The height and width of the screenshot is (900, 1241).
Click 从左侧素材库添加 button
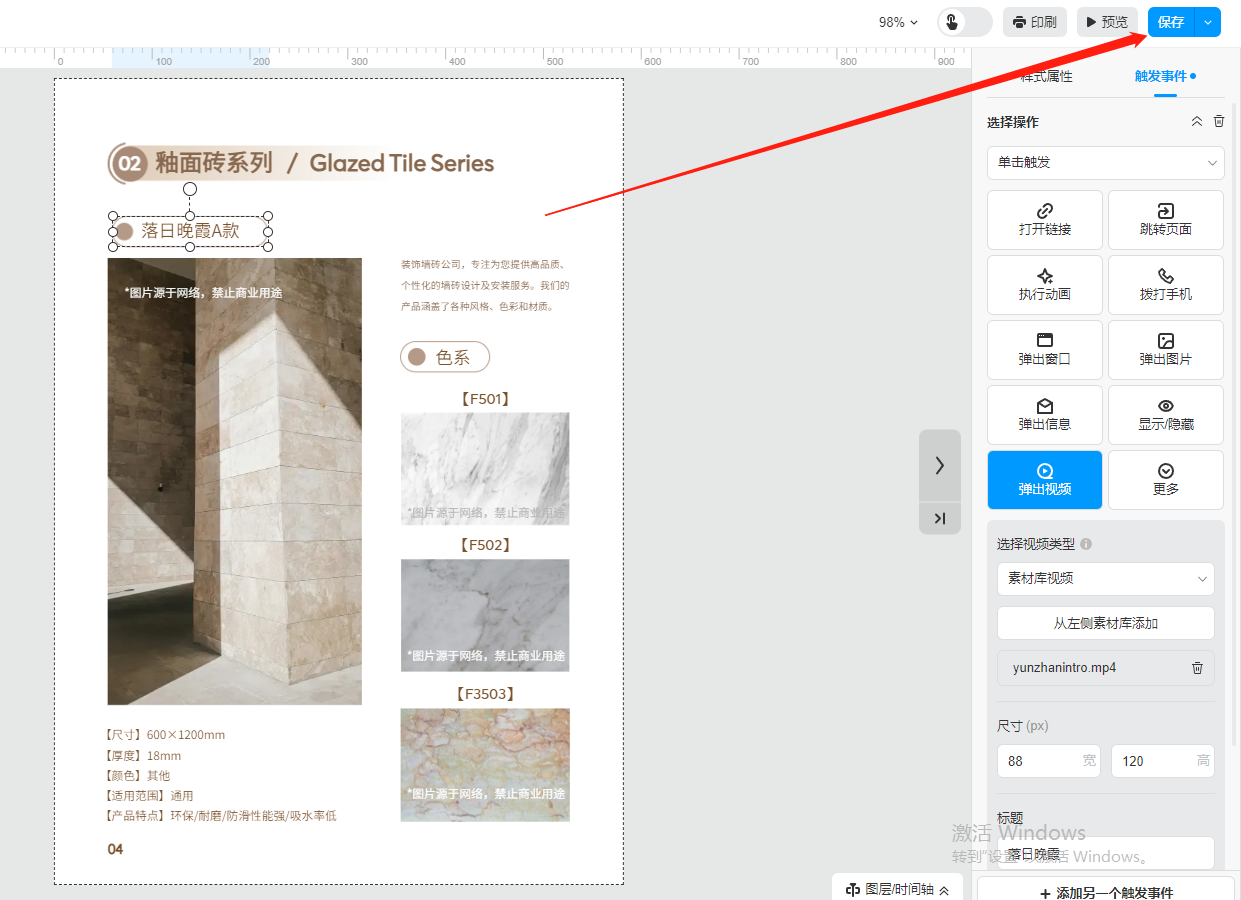(1105, 623)
